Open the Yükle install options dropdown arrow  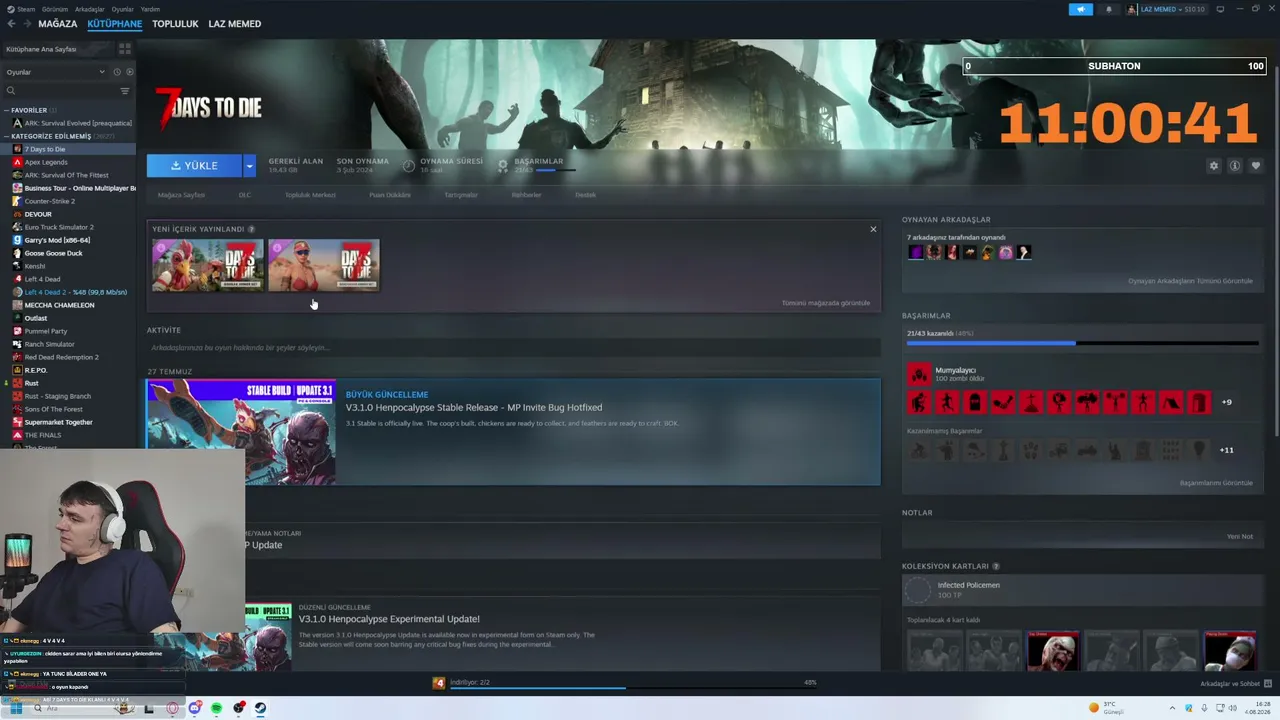point(249,166)
